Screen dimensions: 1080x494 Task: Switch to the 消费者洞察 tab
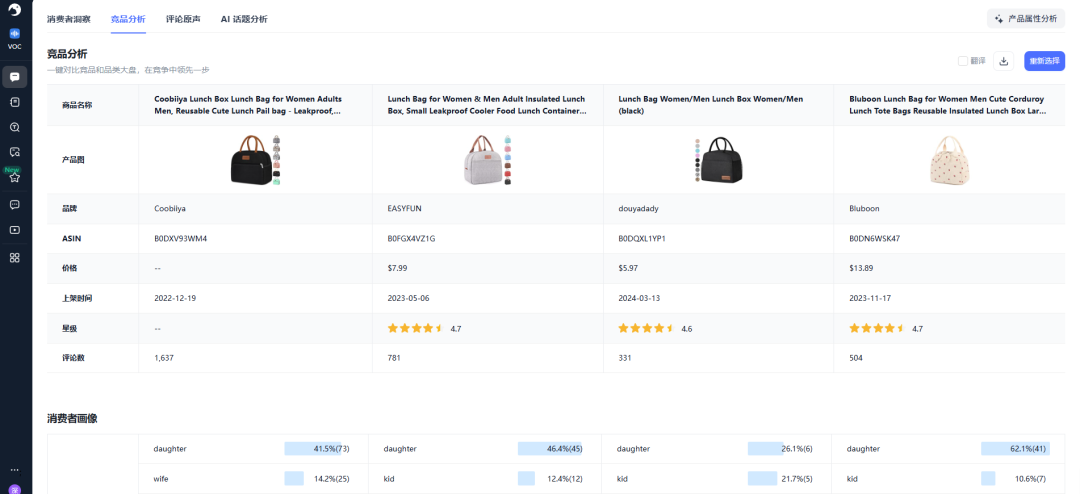point(69,19)
